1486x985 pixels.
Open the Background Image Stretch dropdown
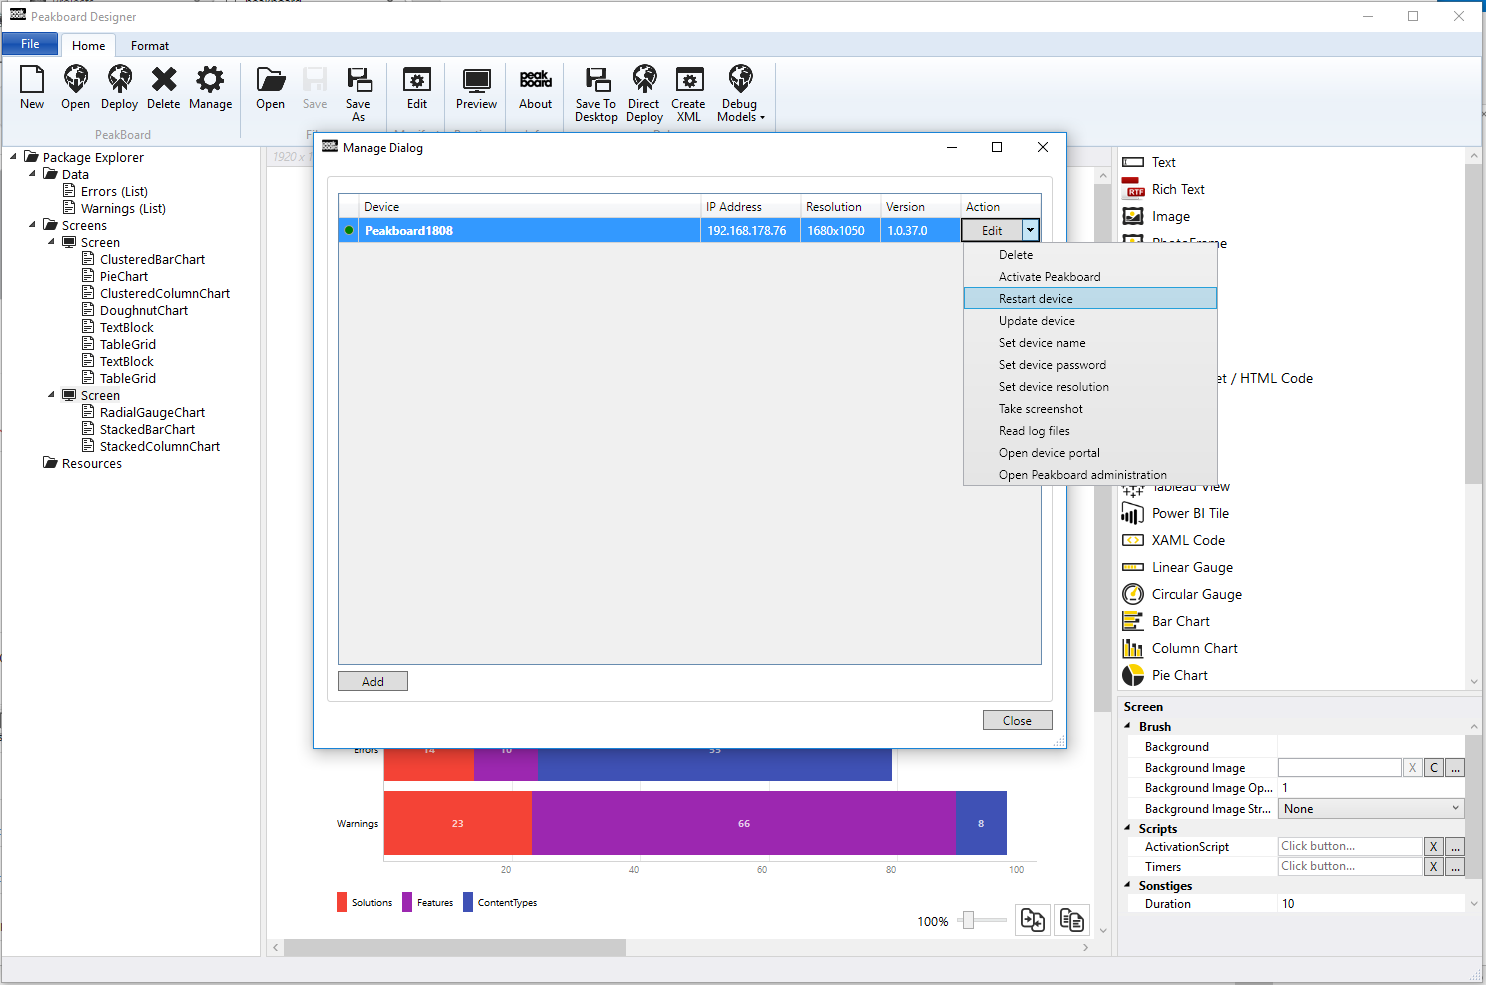(x=1455, y=809)
